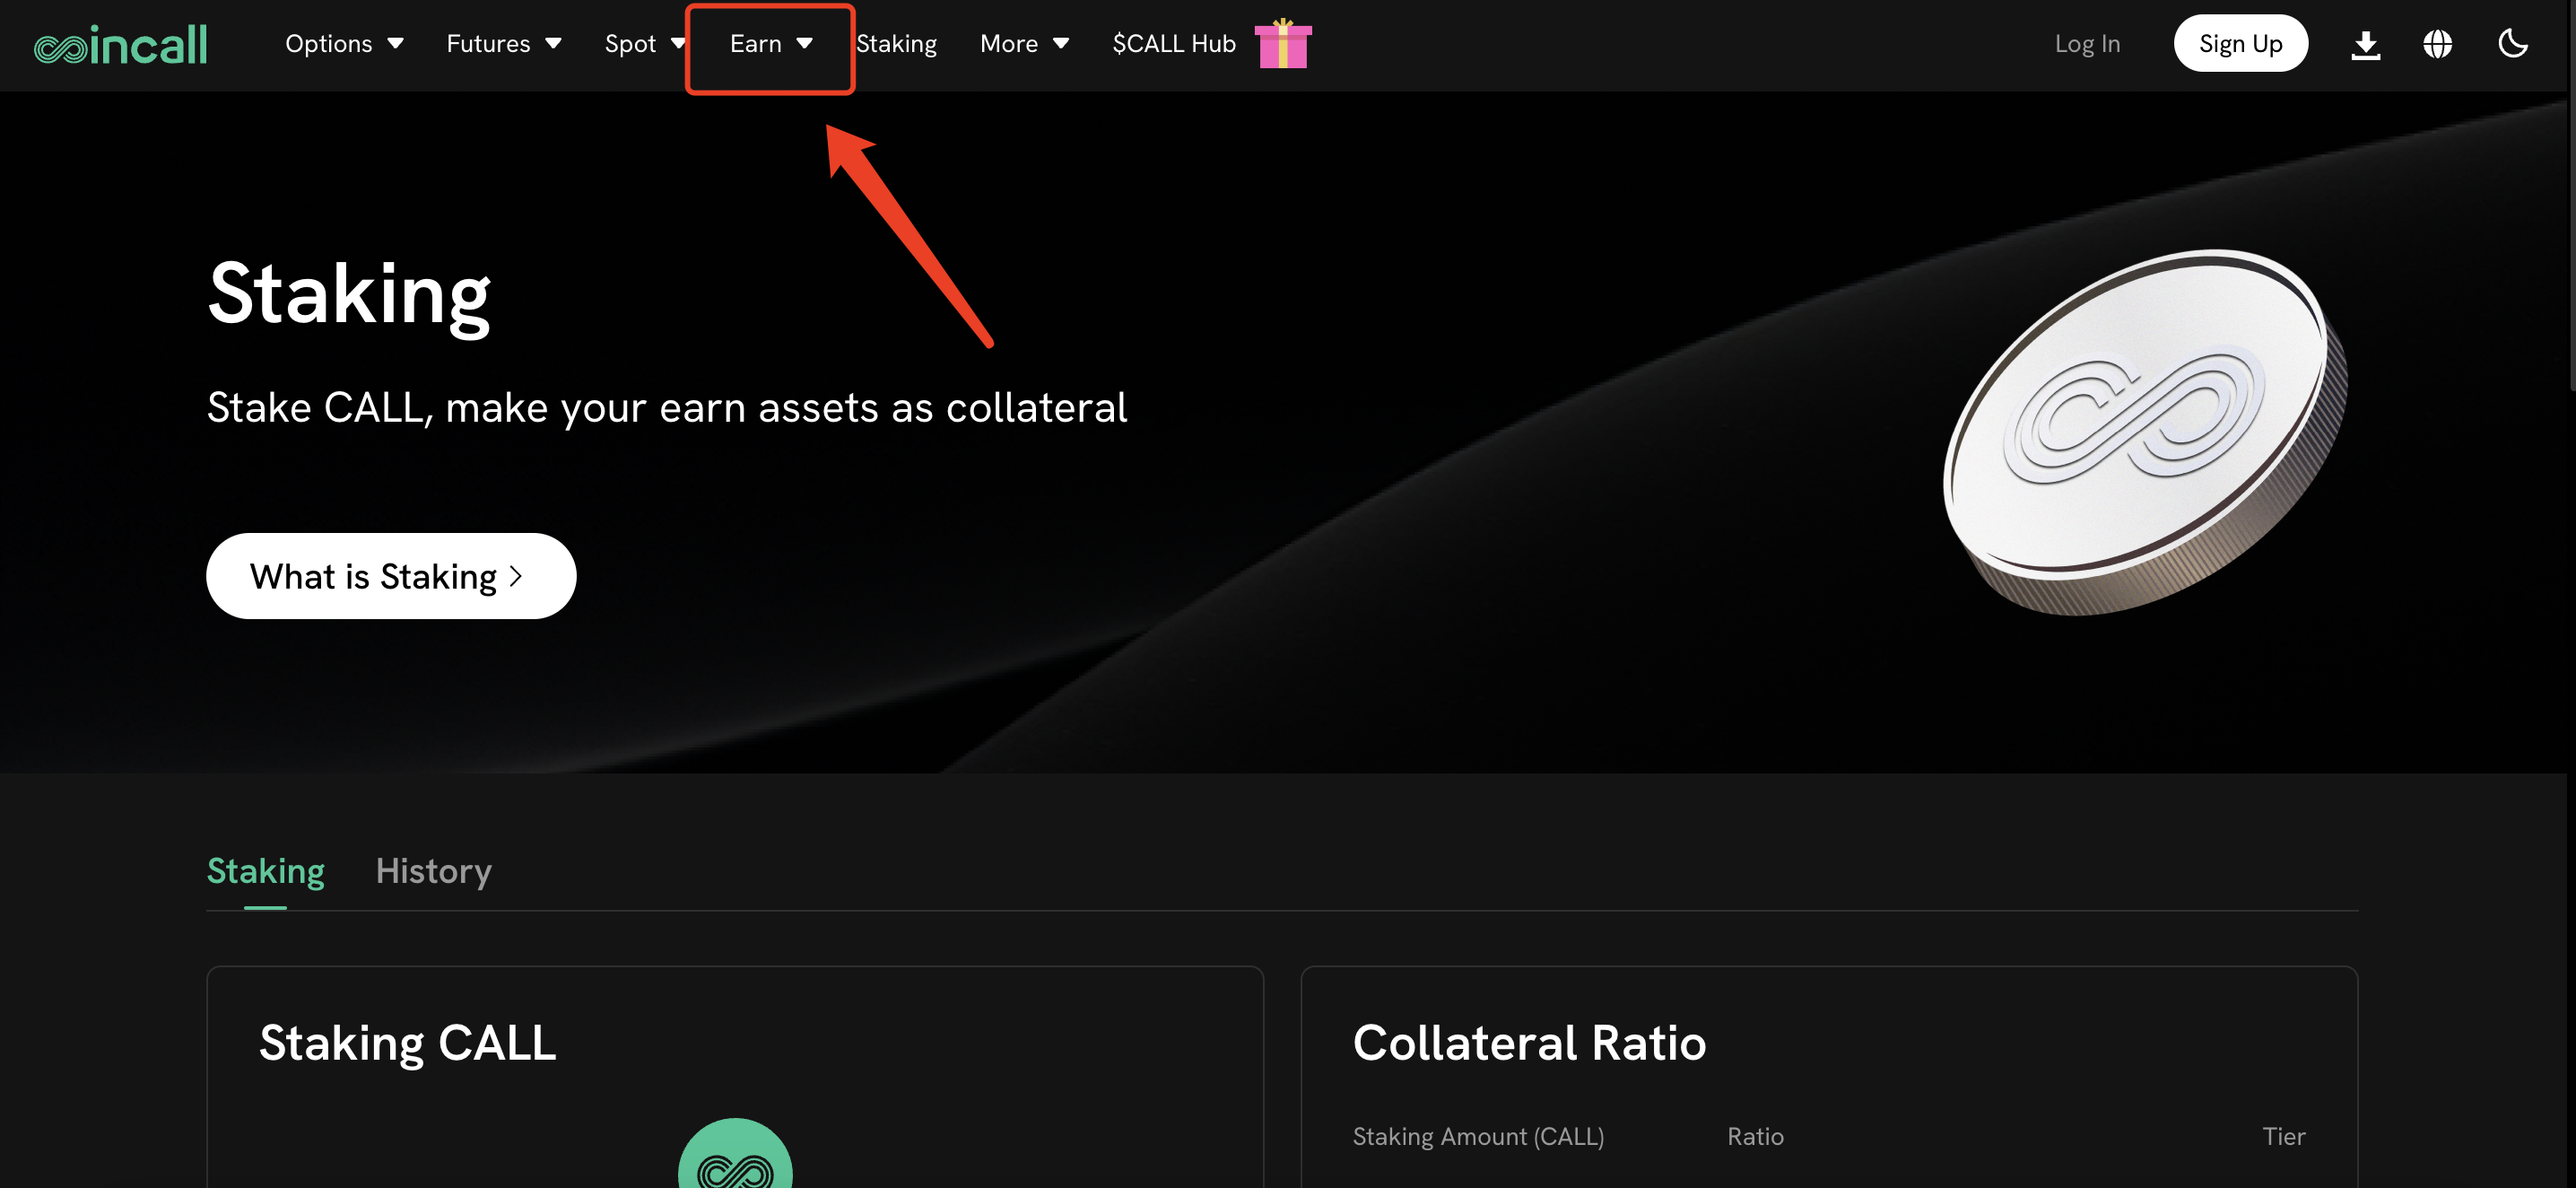Image resolution: width=2576 pixels, height=1188 pixels.
Task: Click the green CALL token icon
Action: (735, 1154)
